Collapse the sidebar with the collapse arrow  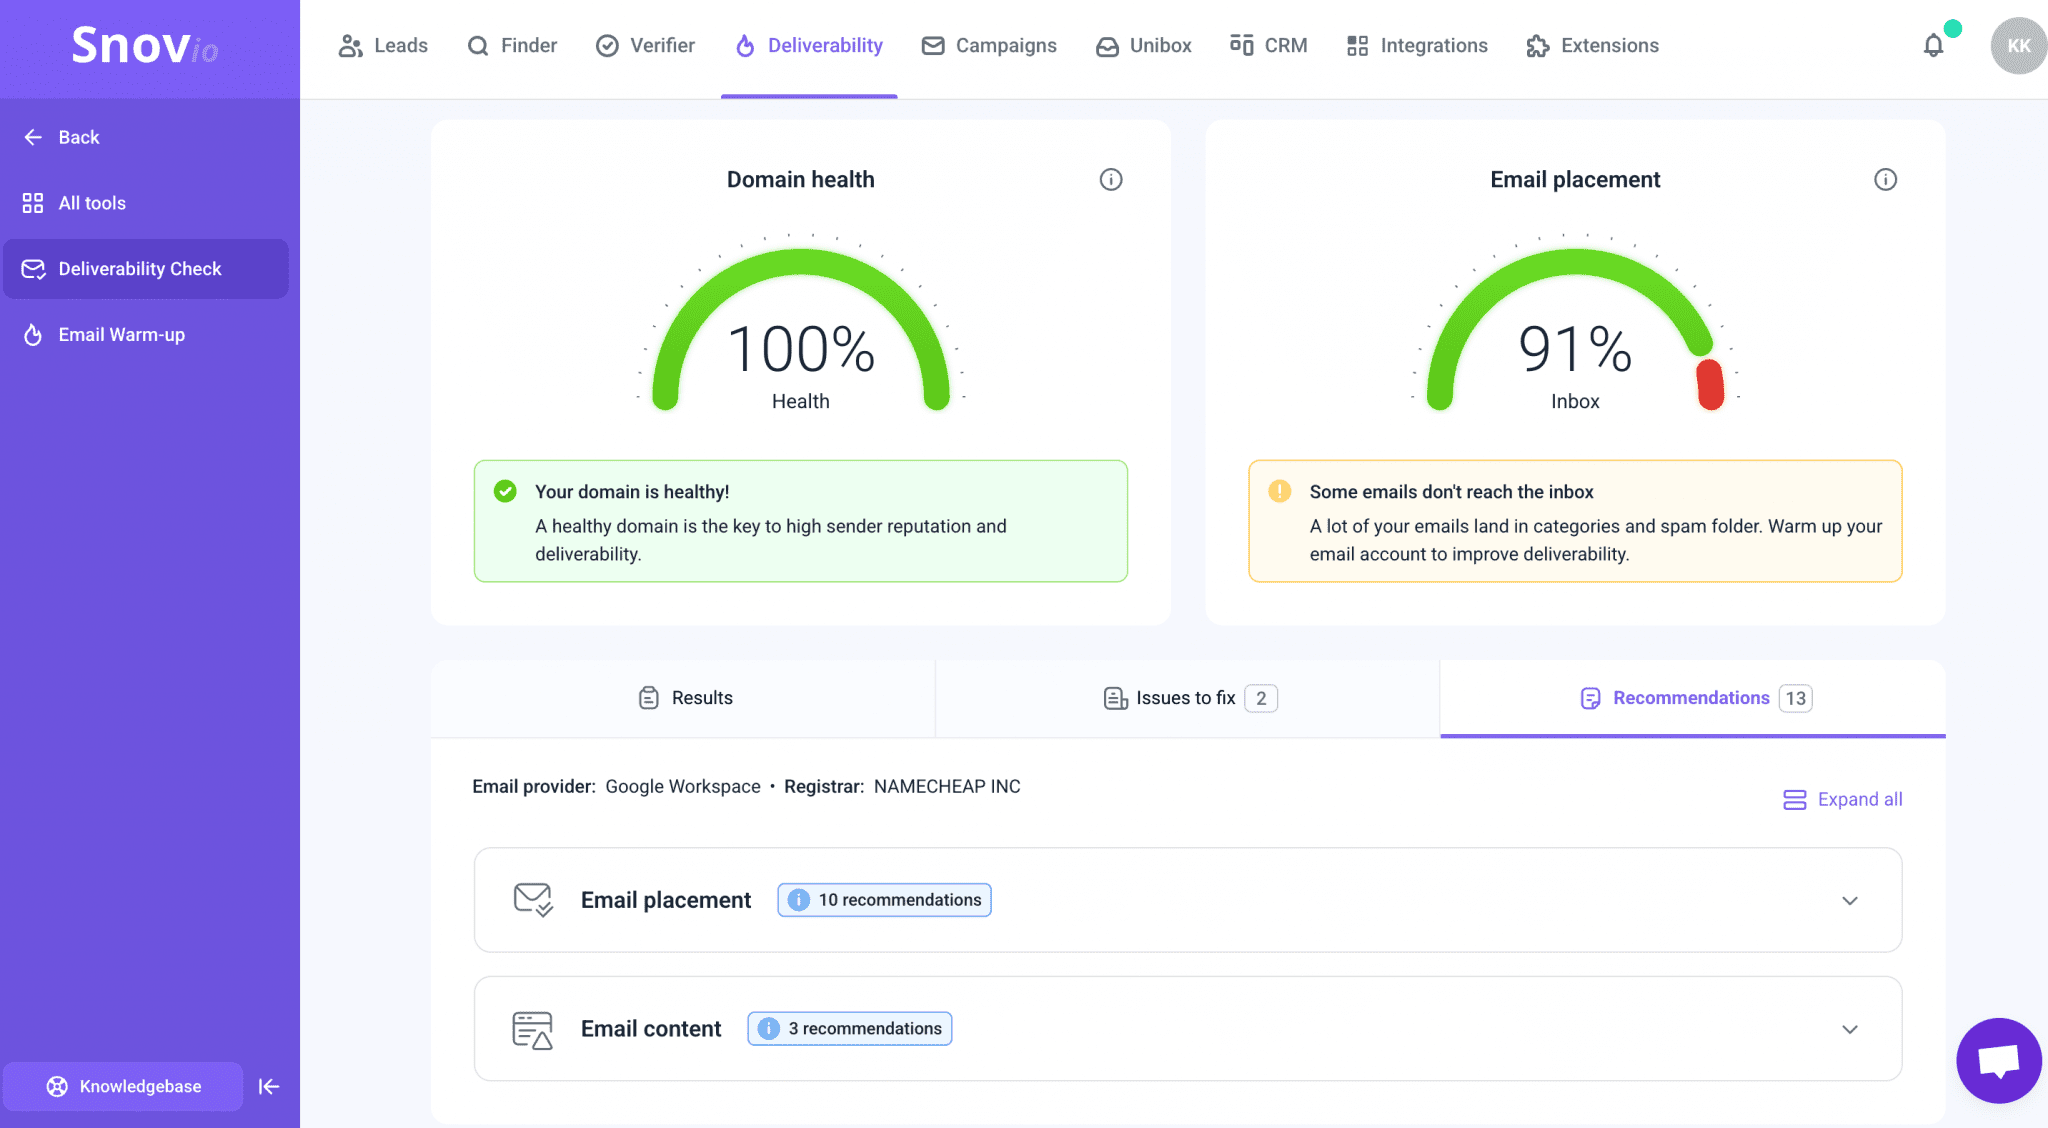pos(268,1086)
